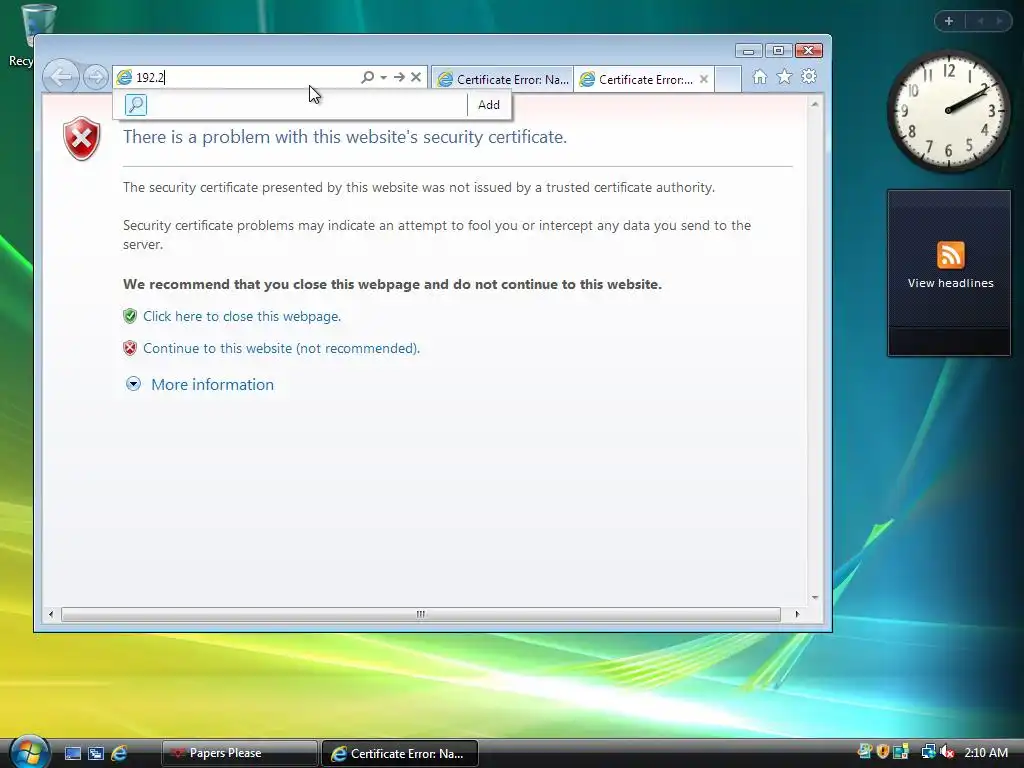Image resolution: width=1024 pixels, height=768 pixels.
Task: Click the first system tray icon
Action: pyautogui.click(x=865, y=752)
